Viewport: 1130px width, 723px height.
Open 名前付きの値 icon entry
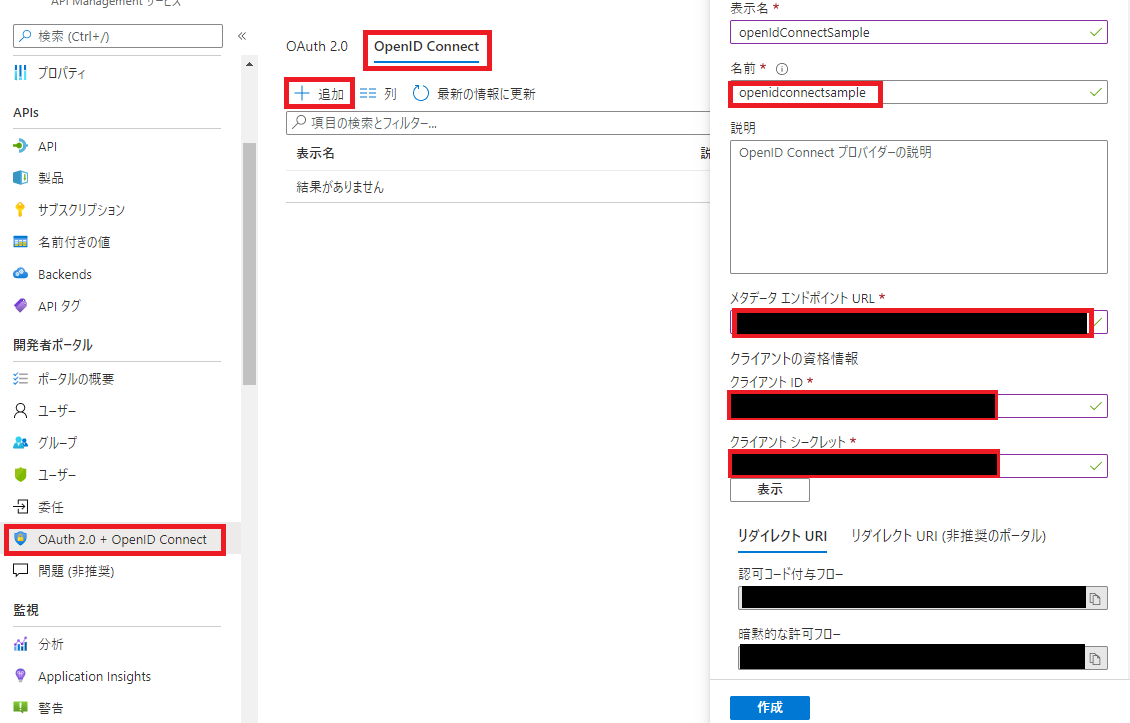(x=20, y=242)
